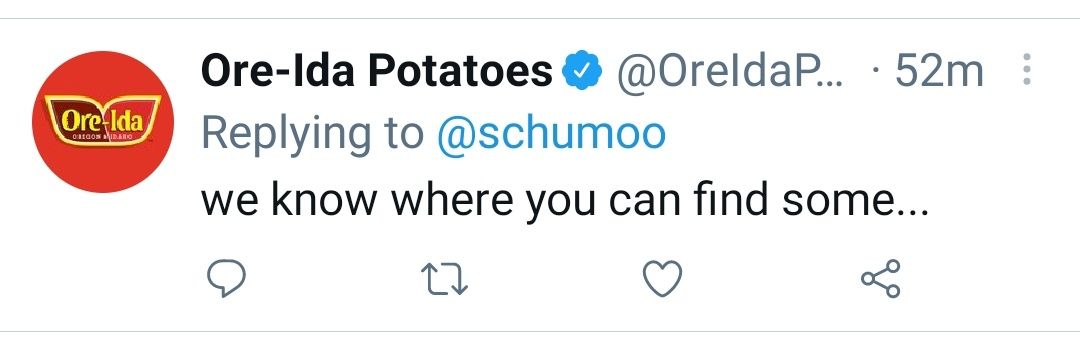Screen dimensions: 1080x360
Task: Click the 52m timestamp
Action: [939, 71]
